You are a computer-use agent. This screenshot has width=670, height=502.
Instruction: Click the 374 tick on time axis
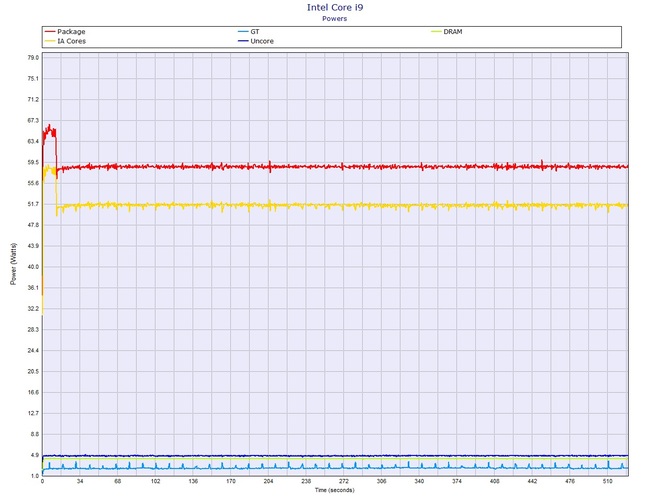coord(457,481)
